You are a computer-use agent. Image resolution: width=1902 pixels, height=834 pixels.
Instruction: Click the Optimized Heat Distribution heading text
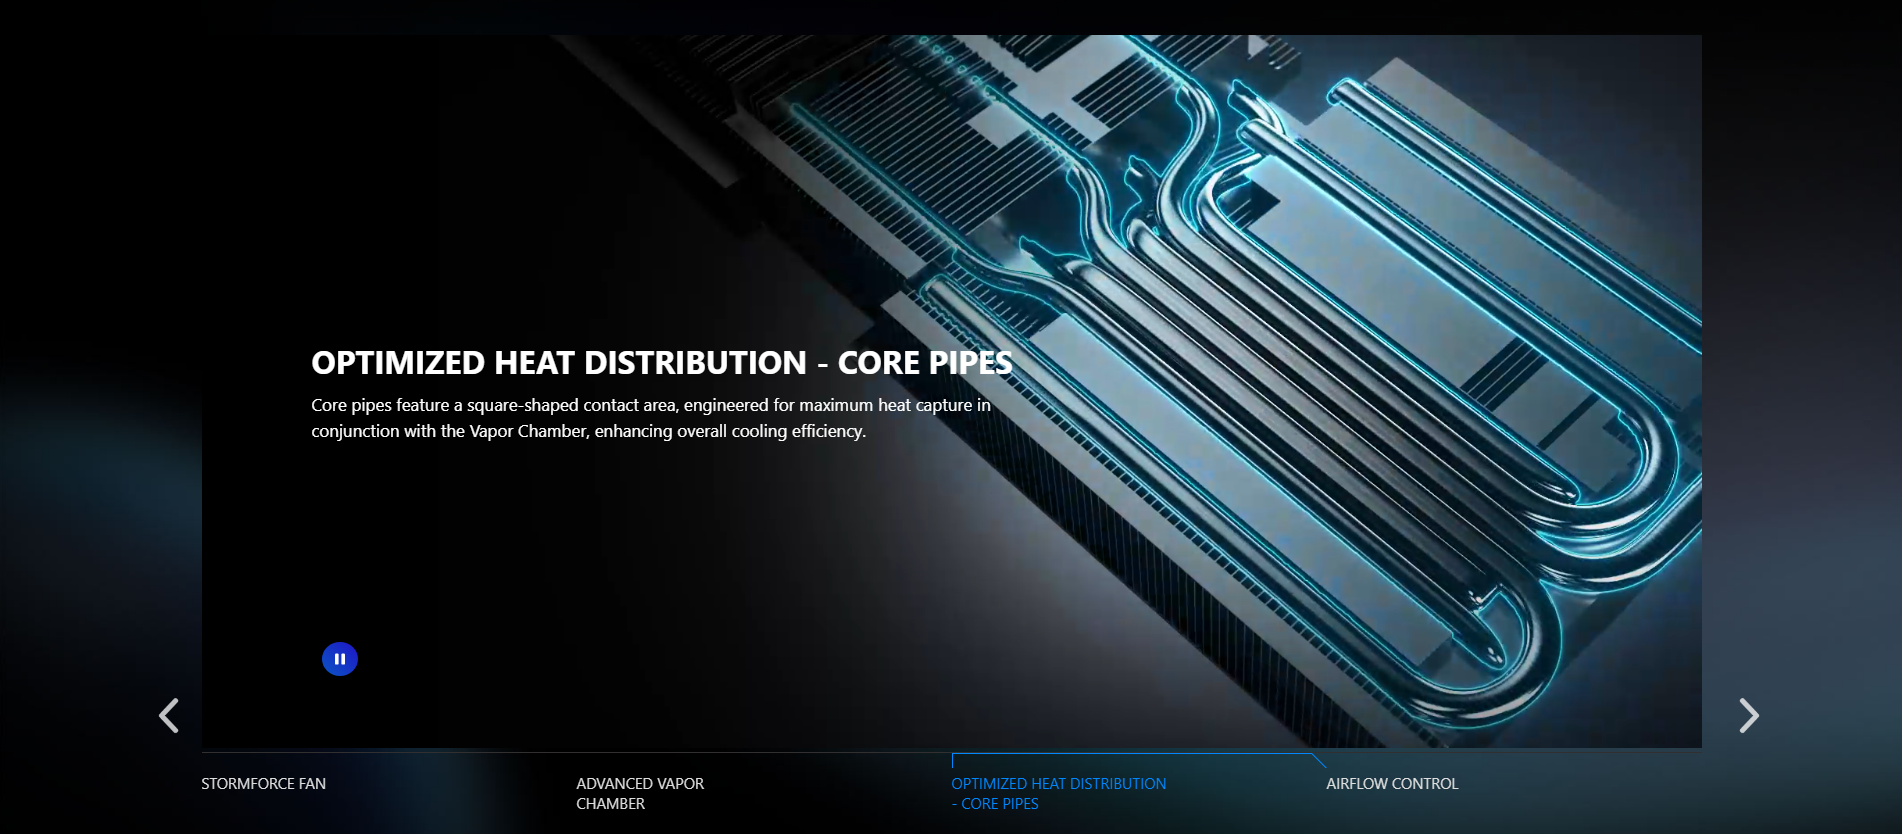pyautogui.click(x=558, y=363)
